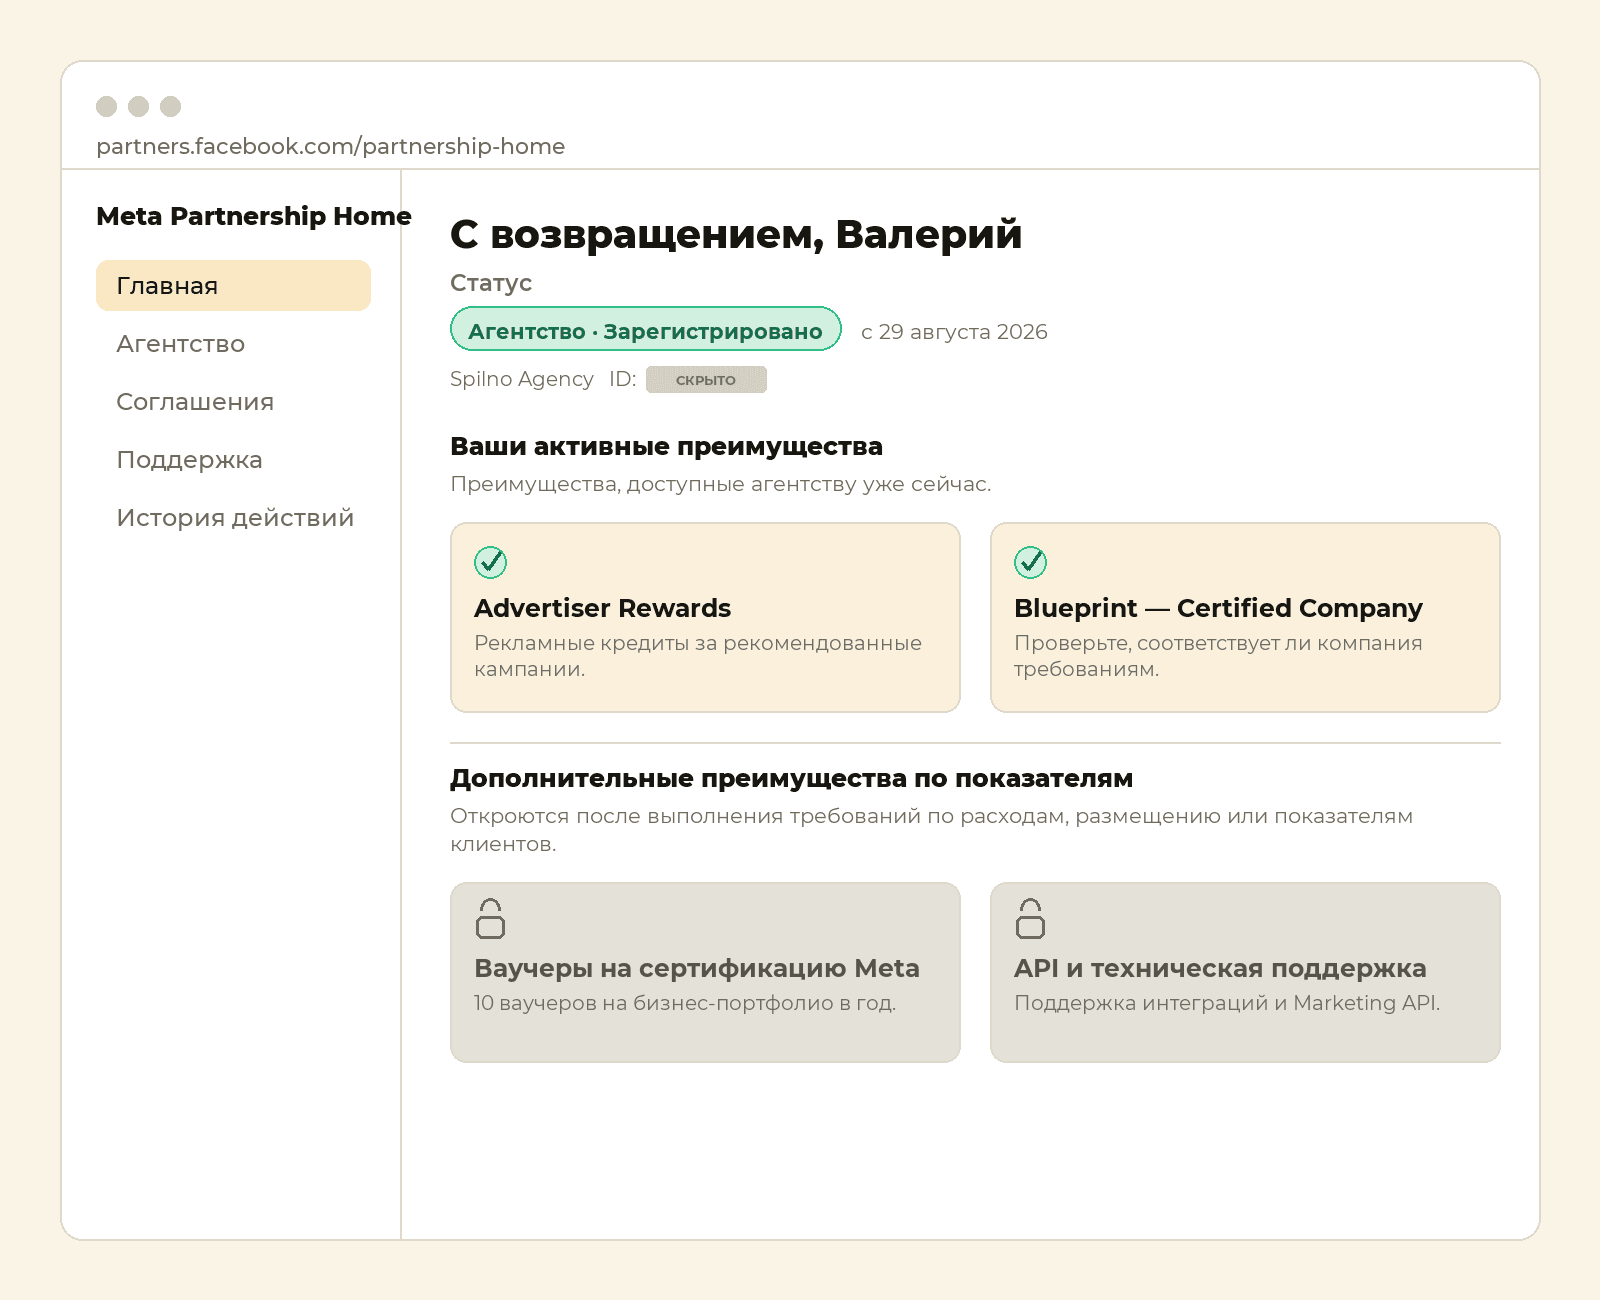Click the address bar URL
The image size is (1600, 1300).
click(330, 146)
